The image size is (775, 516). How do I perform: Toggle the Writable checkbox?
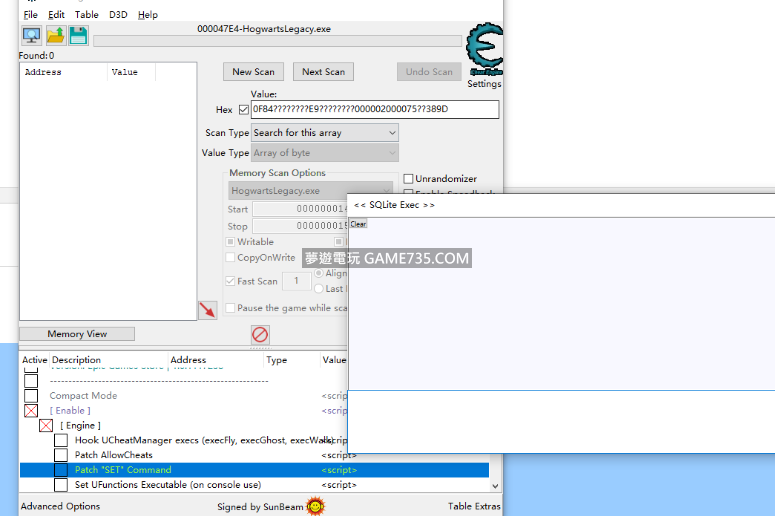coord(230,242)
